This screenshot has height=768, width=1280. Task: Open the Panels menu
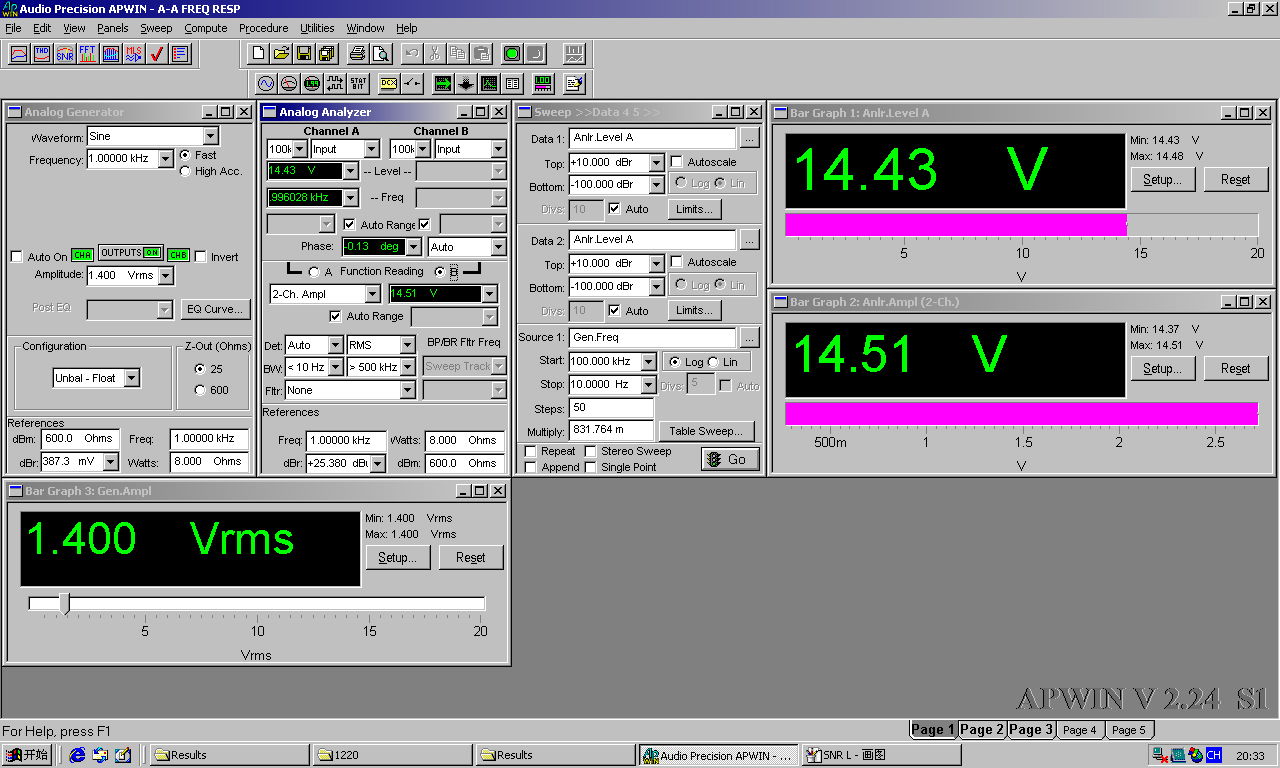112,28
